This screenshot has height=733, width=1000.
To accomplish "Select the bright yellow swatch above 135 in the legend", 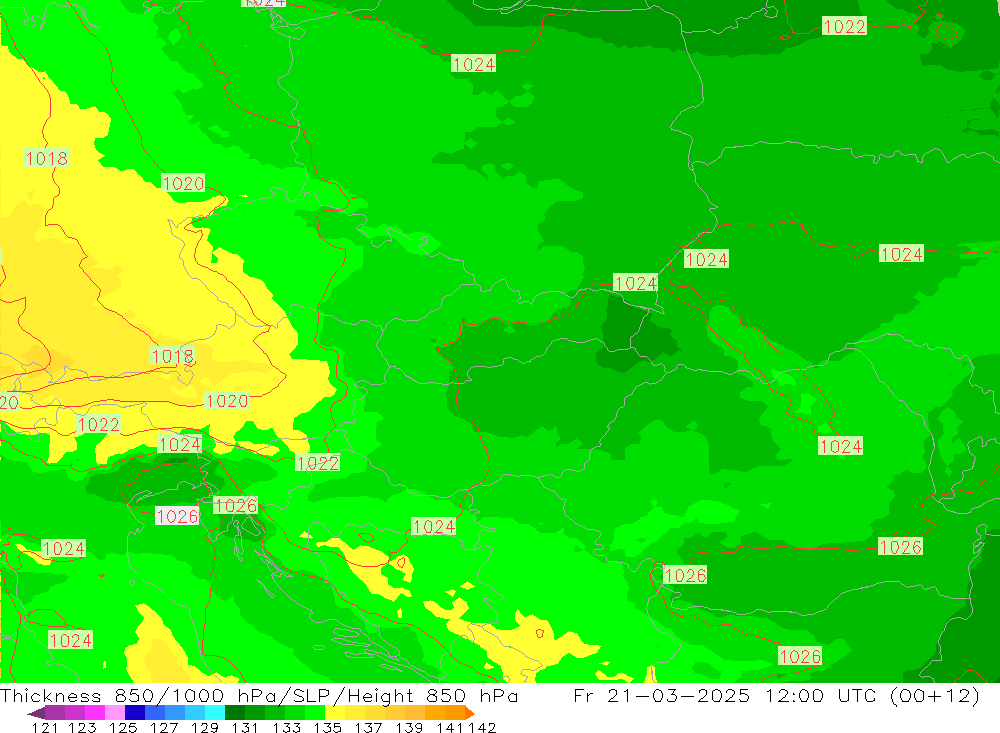I will (335, 713).
